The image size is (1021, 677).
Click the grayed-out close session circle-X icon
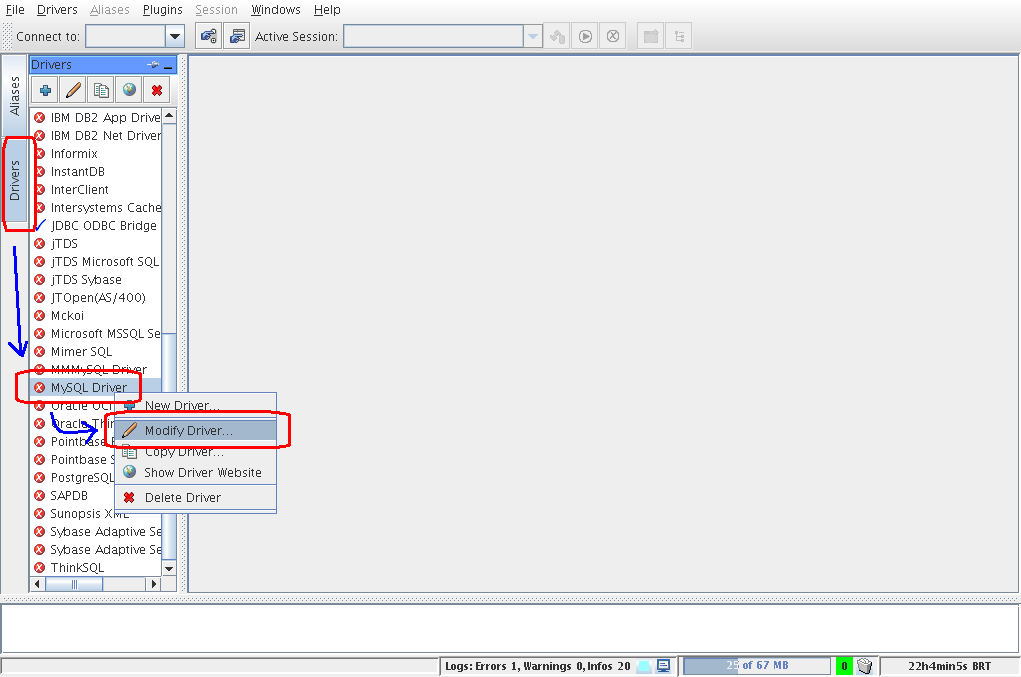pyautogui.click(x=613, y=36)
